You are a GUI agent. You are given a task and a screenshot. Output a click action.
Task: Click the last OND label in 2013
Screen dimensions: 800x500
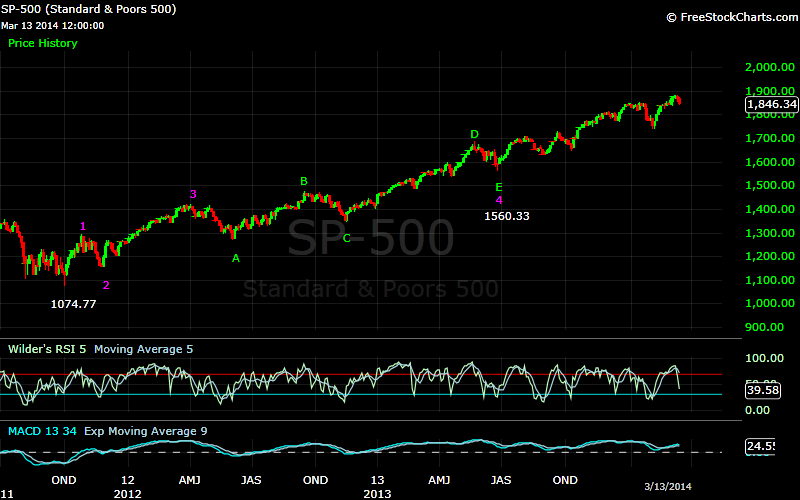(565, 480)
